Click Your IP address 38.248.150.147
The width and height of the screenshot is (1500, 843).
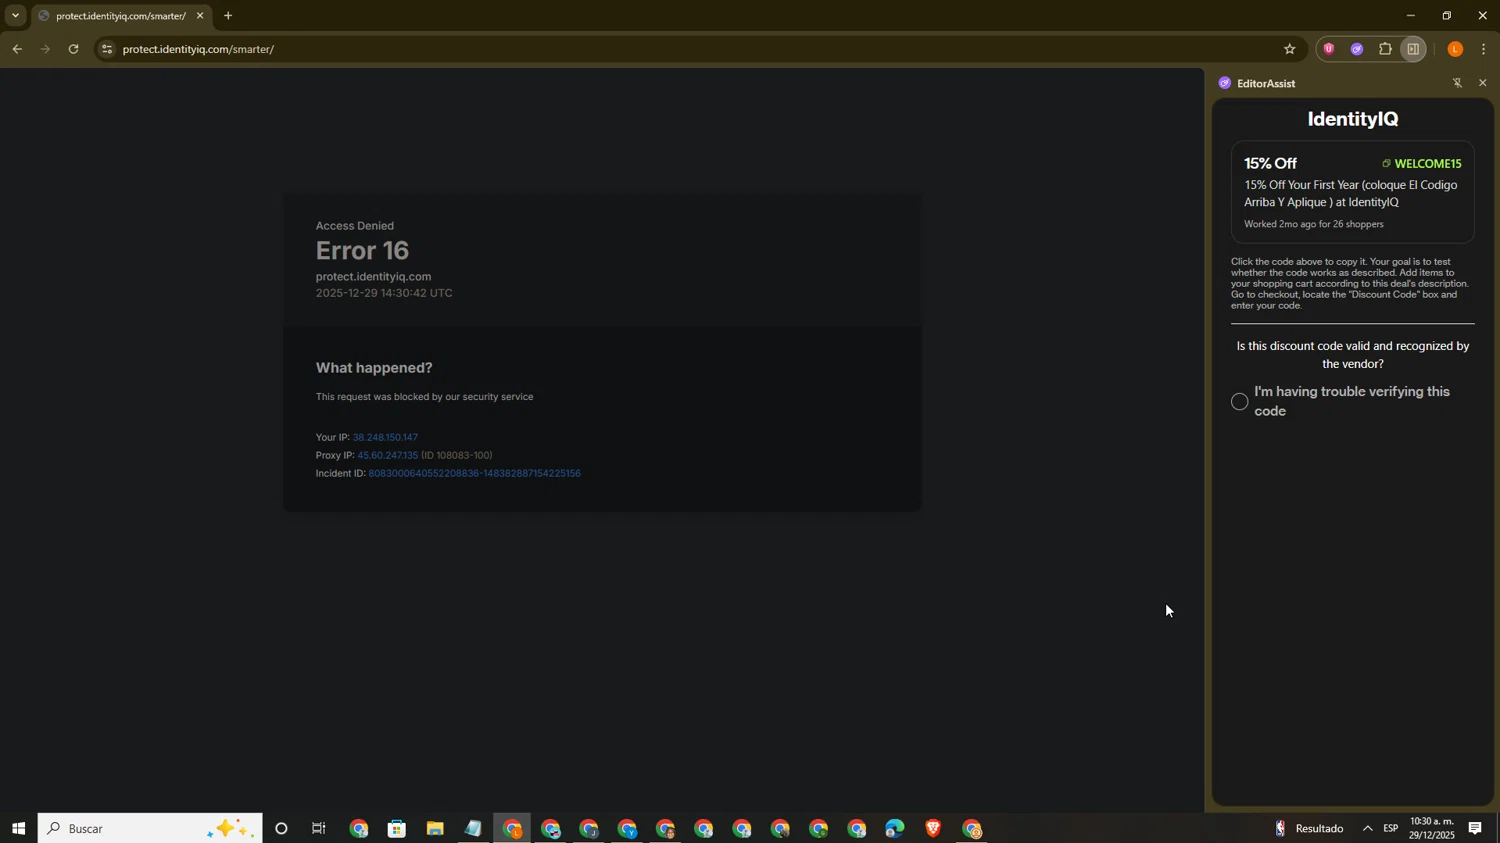[385, 437]
